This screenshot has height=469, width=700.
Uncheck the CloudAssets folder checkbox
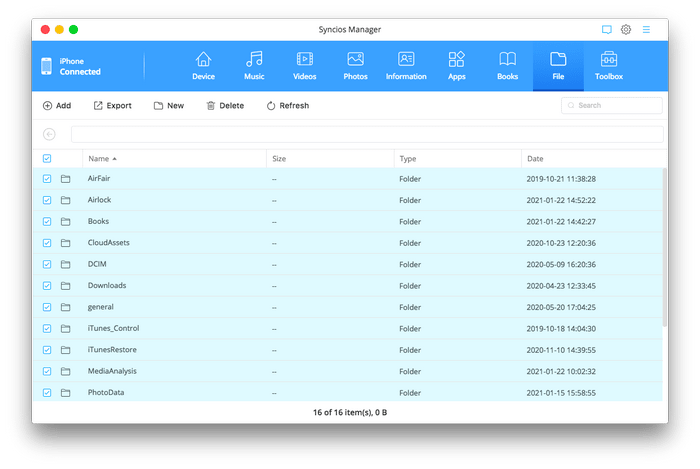pyautogui.click(x=47, y=243)
